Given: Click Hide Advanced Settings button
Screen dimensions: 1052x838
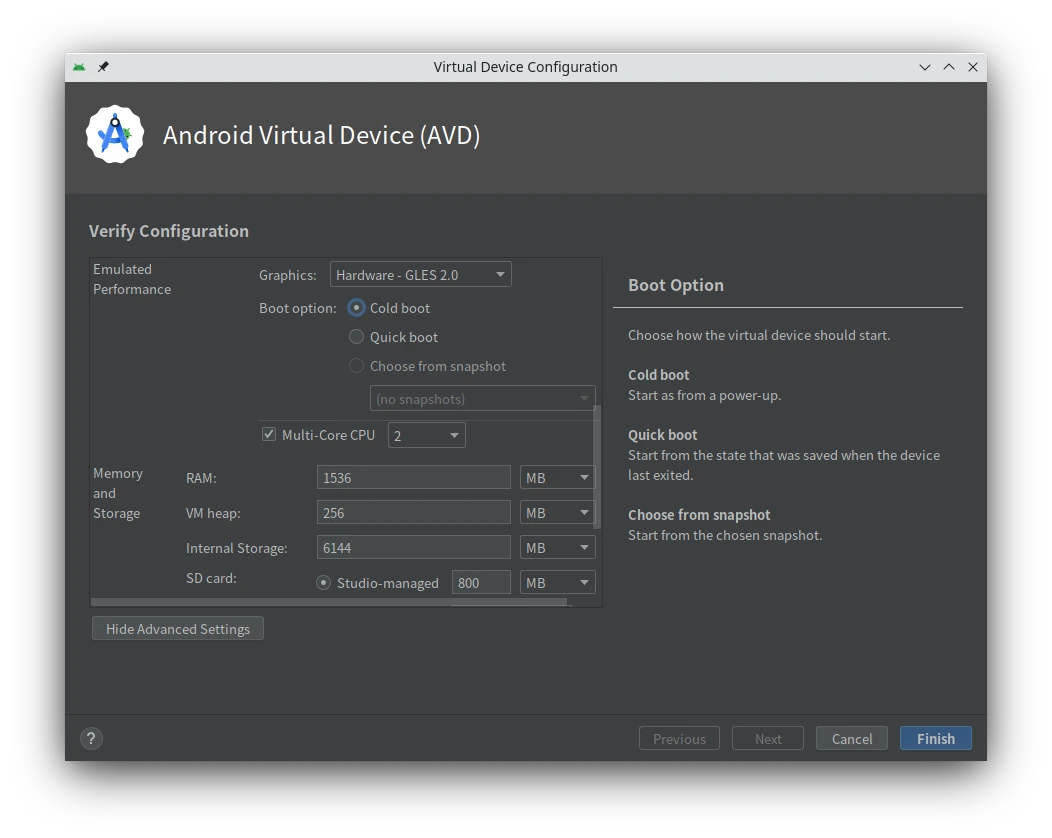Looking at the screenshot, I should click(178, 629).
